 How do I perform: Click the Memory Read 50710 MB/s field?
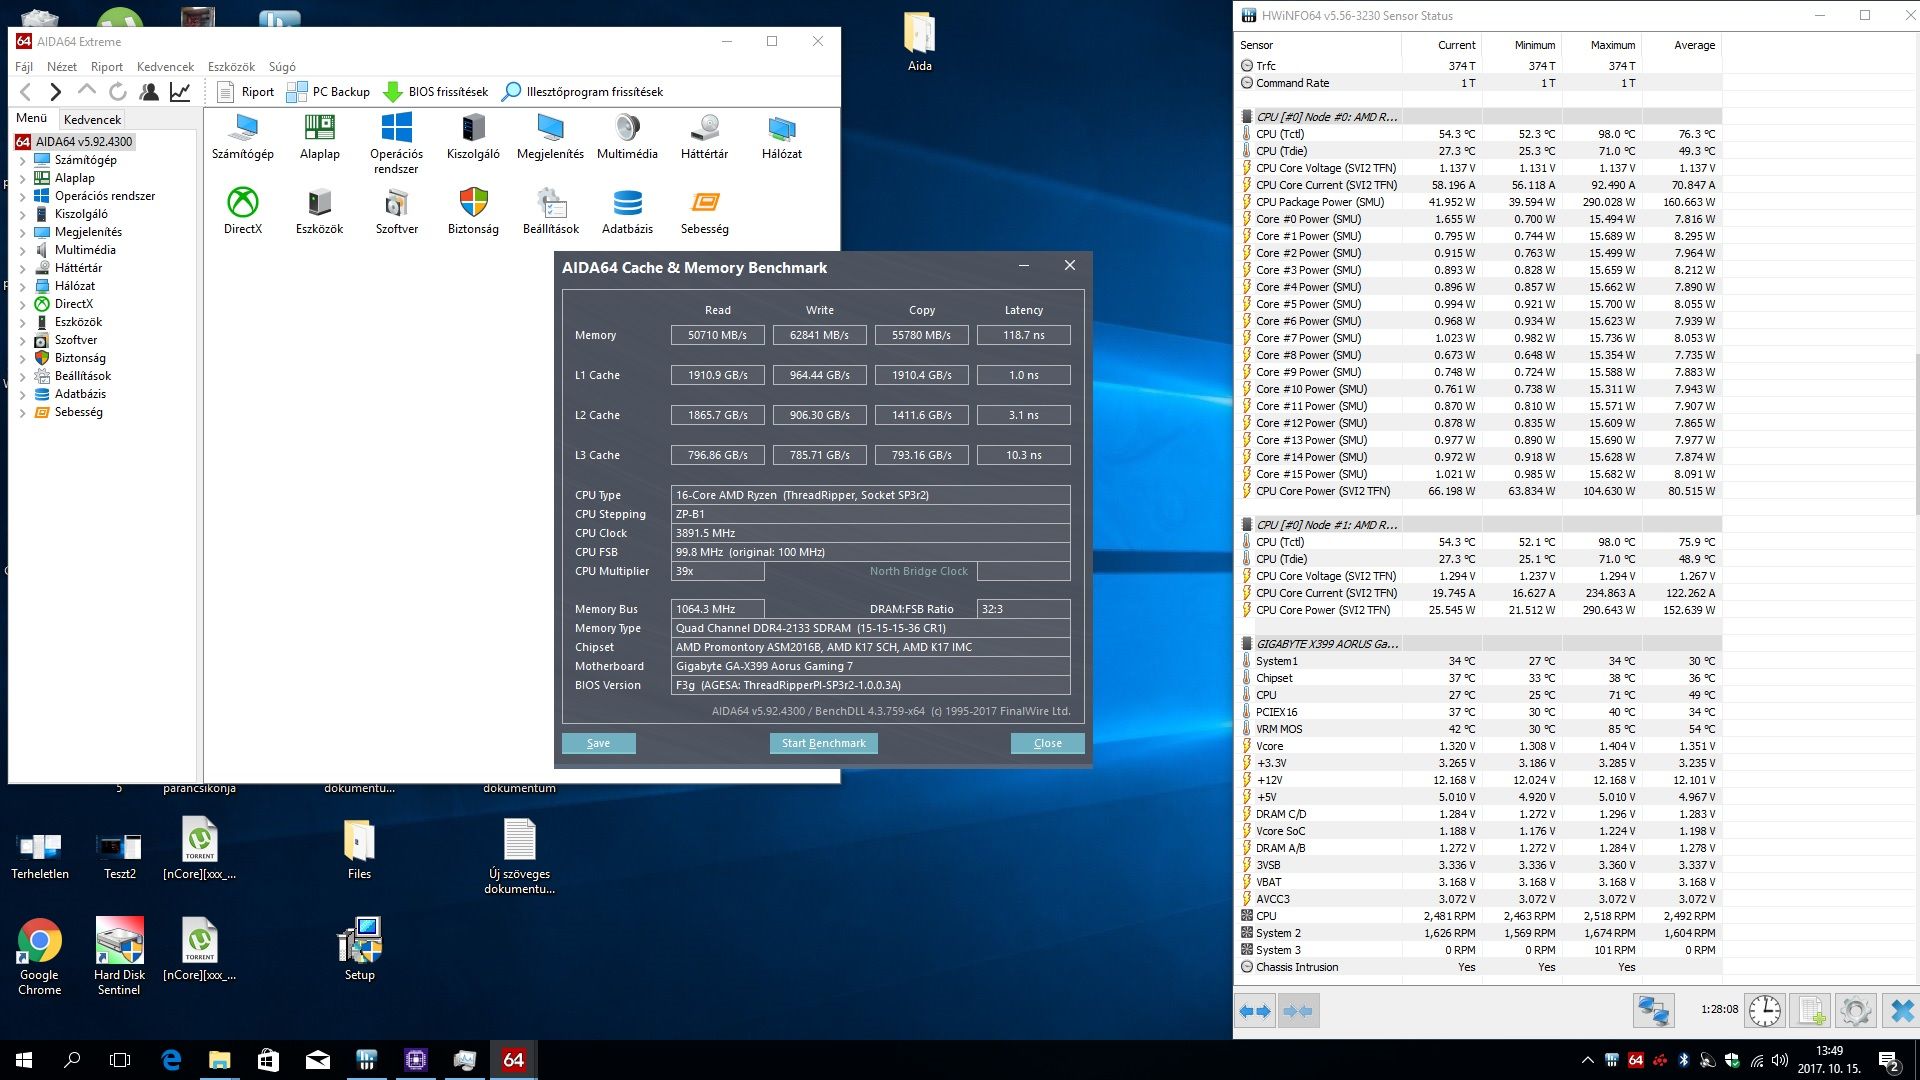pos(717,335)
